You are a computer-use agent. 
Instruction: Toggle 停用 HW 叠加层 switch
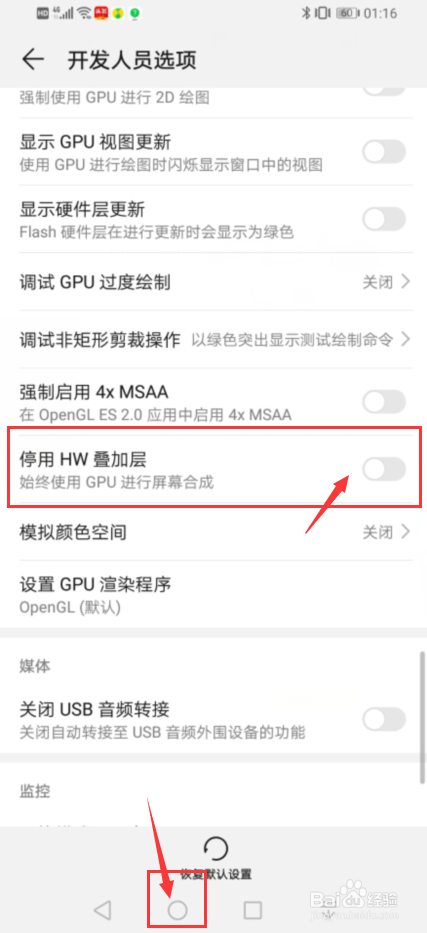tap(384, 469)
